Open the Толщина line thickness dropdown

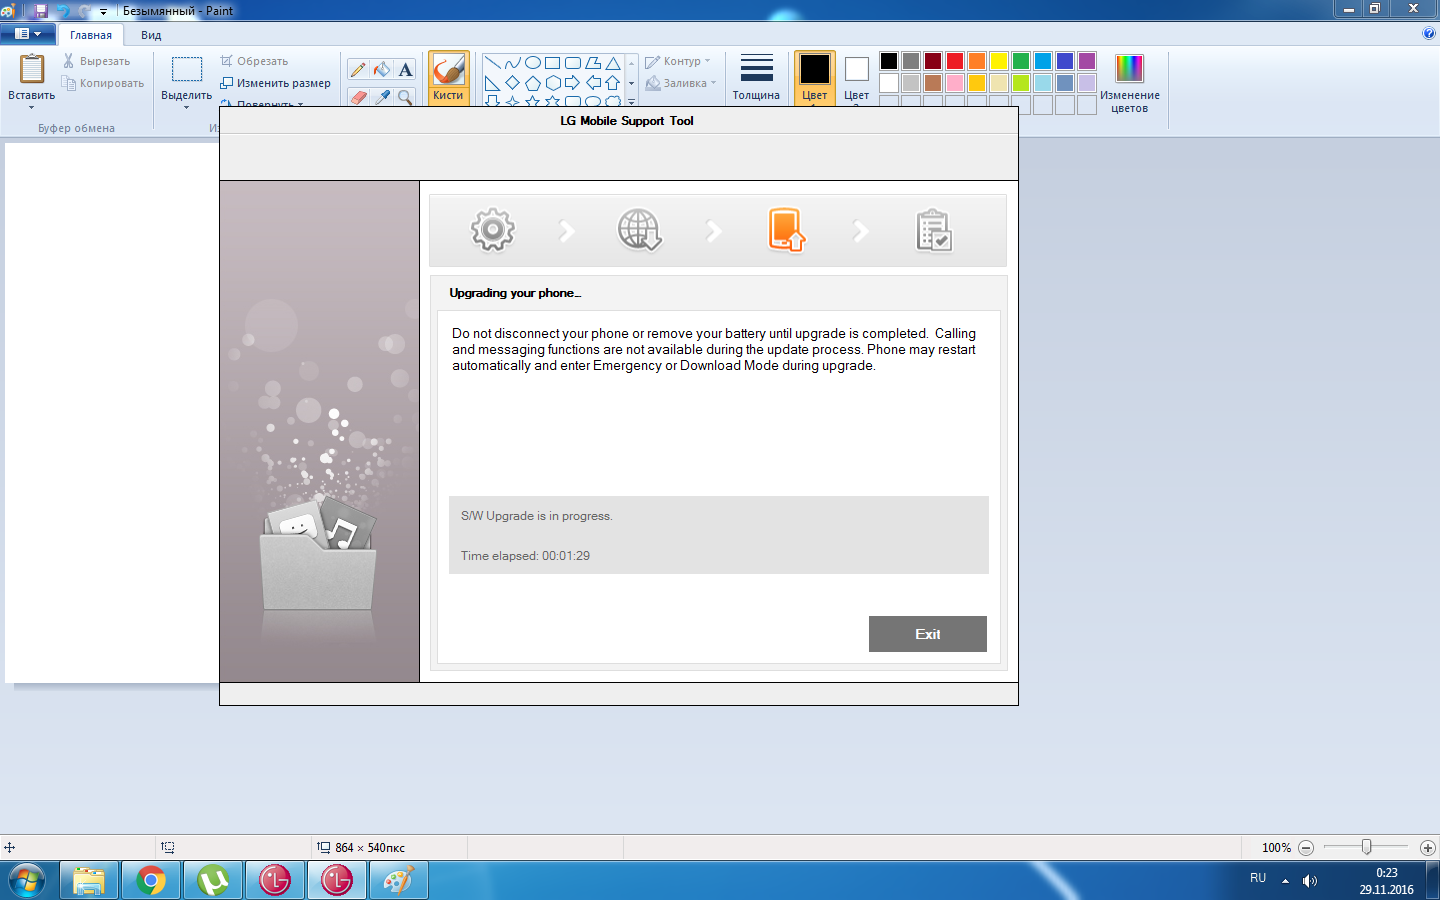coord(756,78)
